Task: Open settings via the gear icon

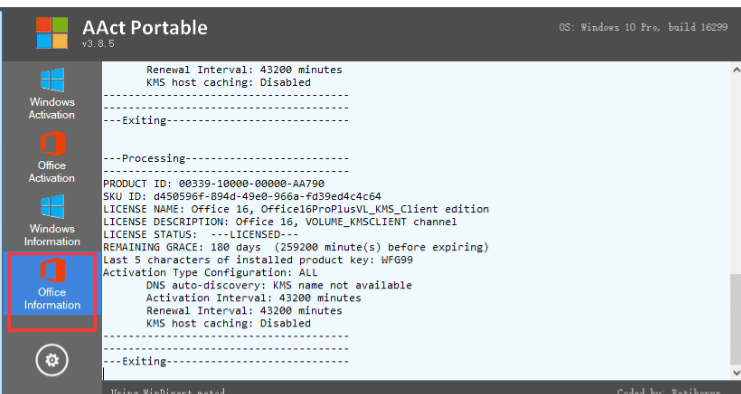Action: [x=52, y=360]
